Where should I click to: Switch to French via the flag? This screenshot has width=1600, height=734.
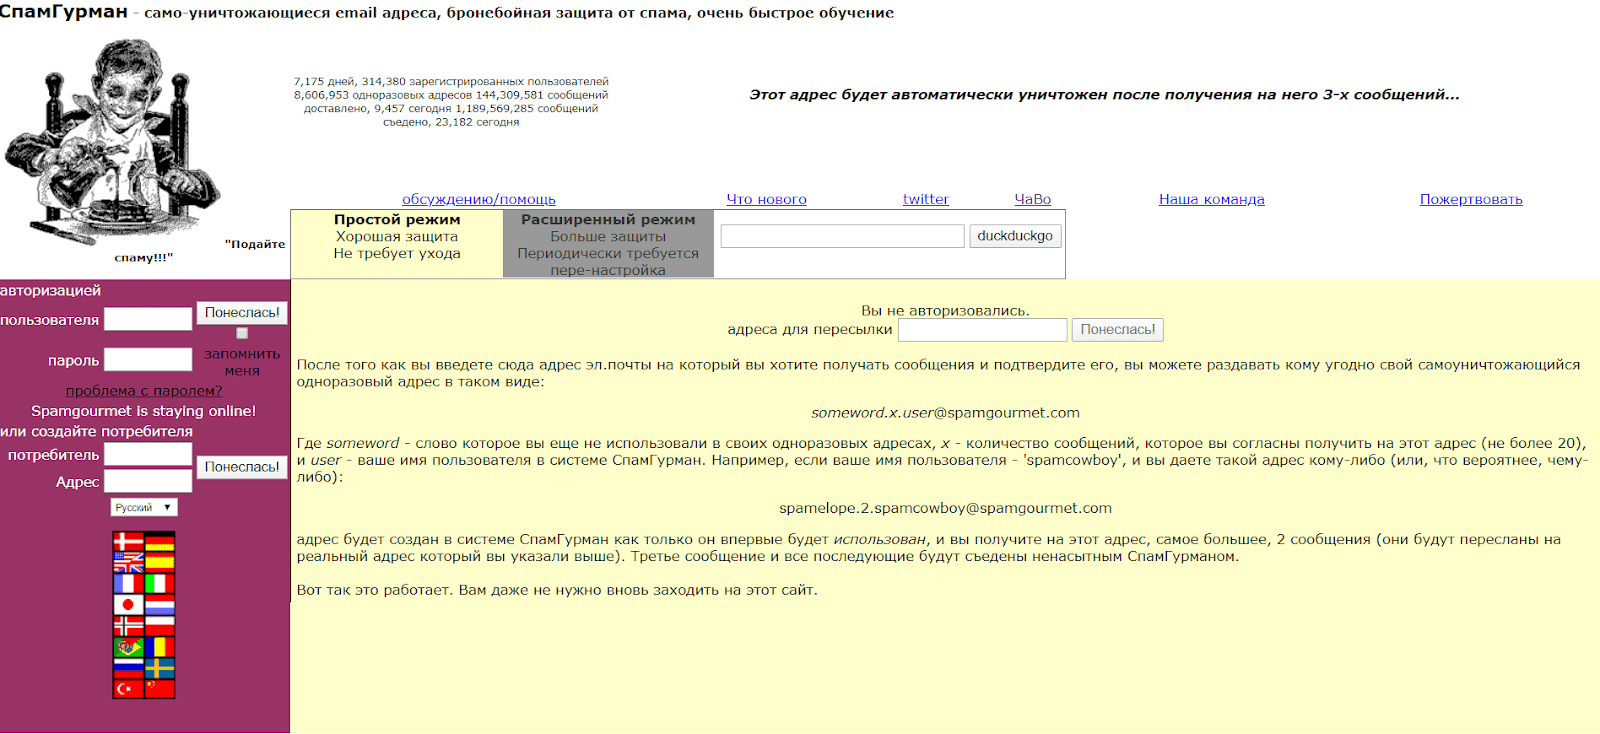click(129, 583)
